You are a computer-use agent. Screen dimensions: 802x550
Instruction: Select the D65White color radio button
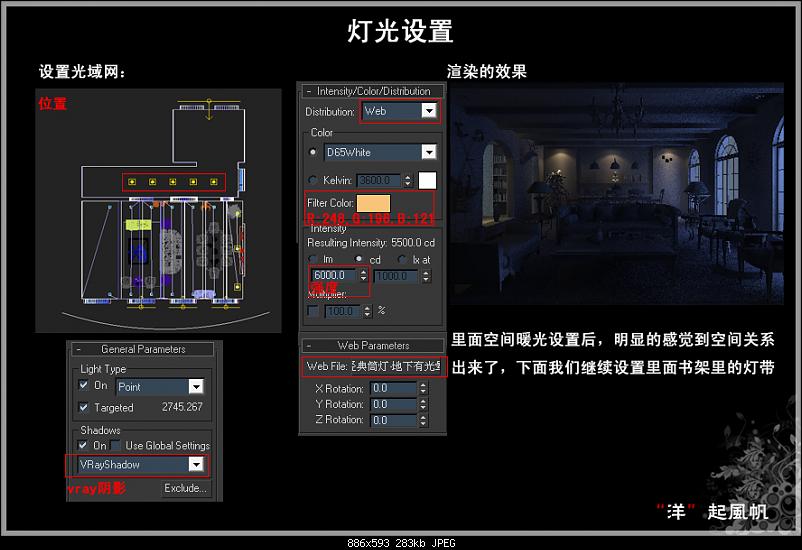(x=313, y=152)
